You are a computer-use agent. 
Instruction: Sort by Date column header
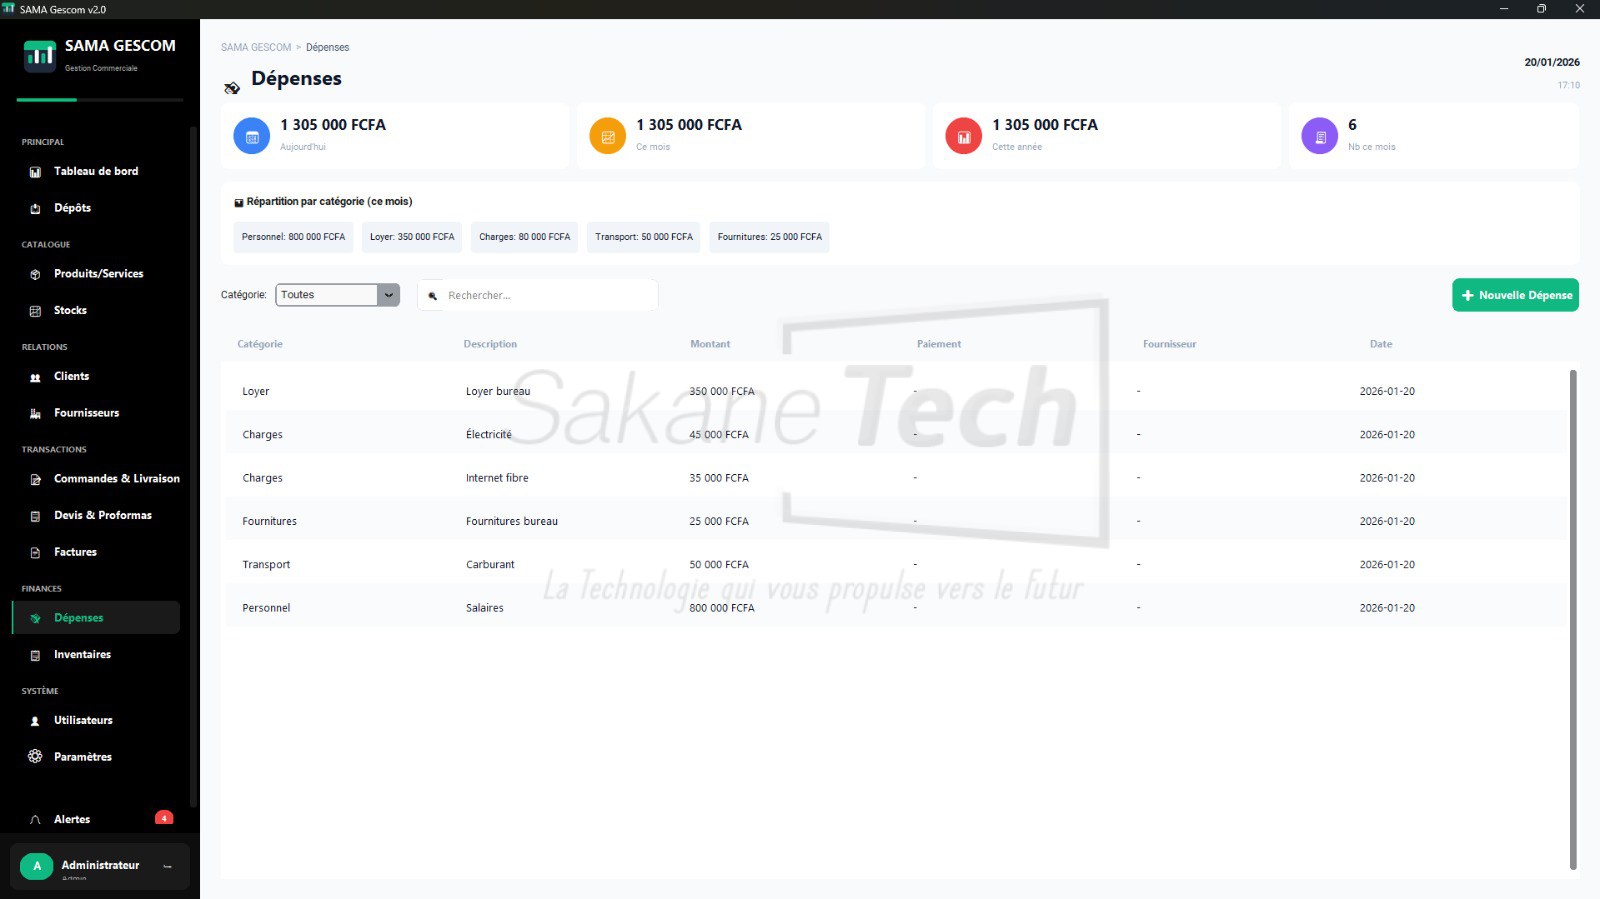(x=1381, y=344)
